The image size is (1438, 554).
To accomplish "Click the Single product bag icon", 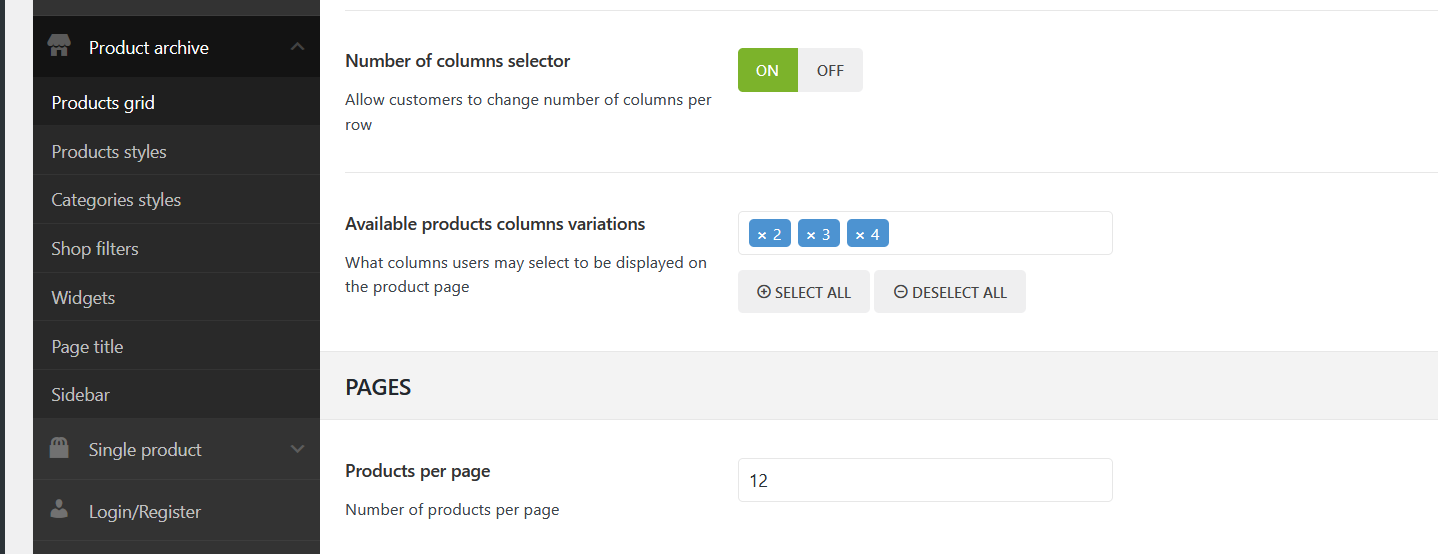I will coord(60,449).
